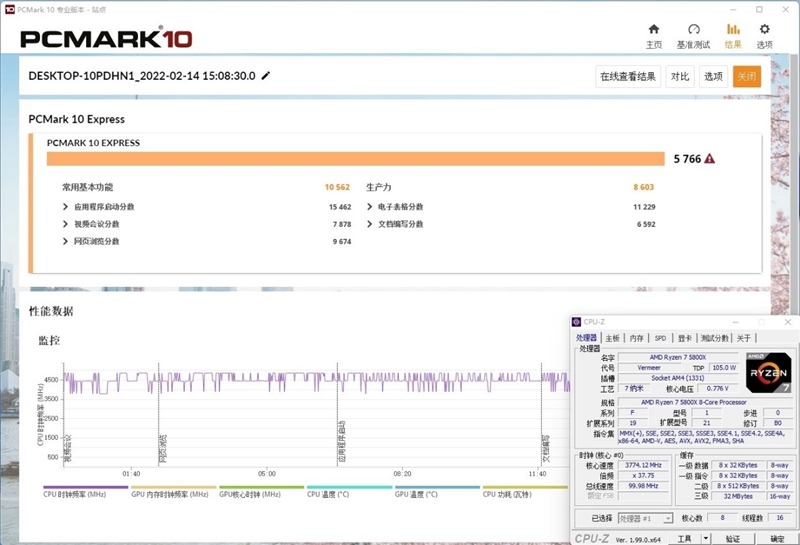Expand 电子表格分数 row
The height and width of the screenshot is (545, 800).
(369, 207)
